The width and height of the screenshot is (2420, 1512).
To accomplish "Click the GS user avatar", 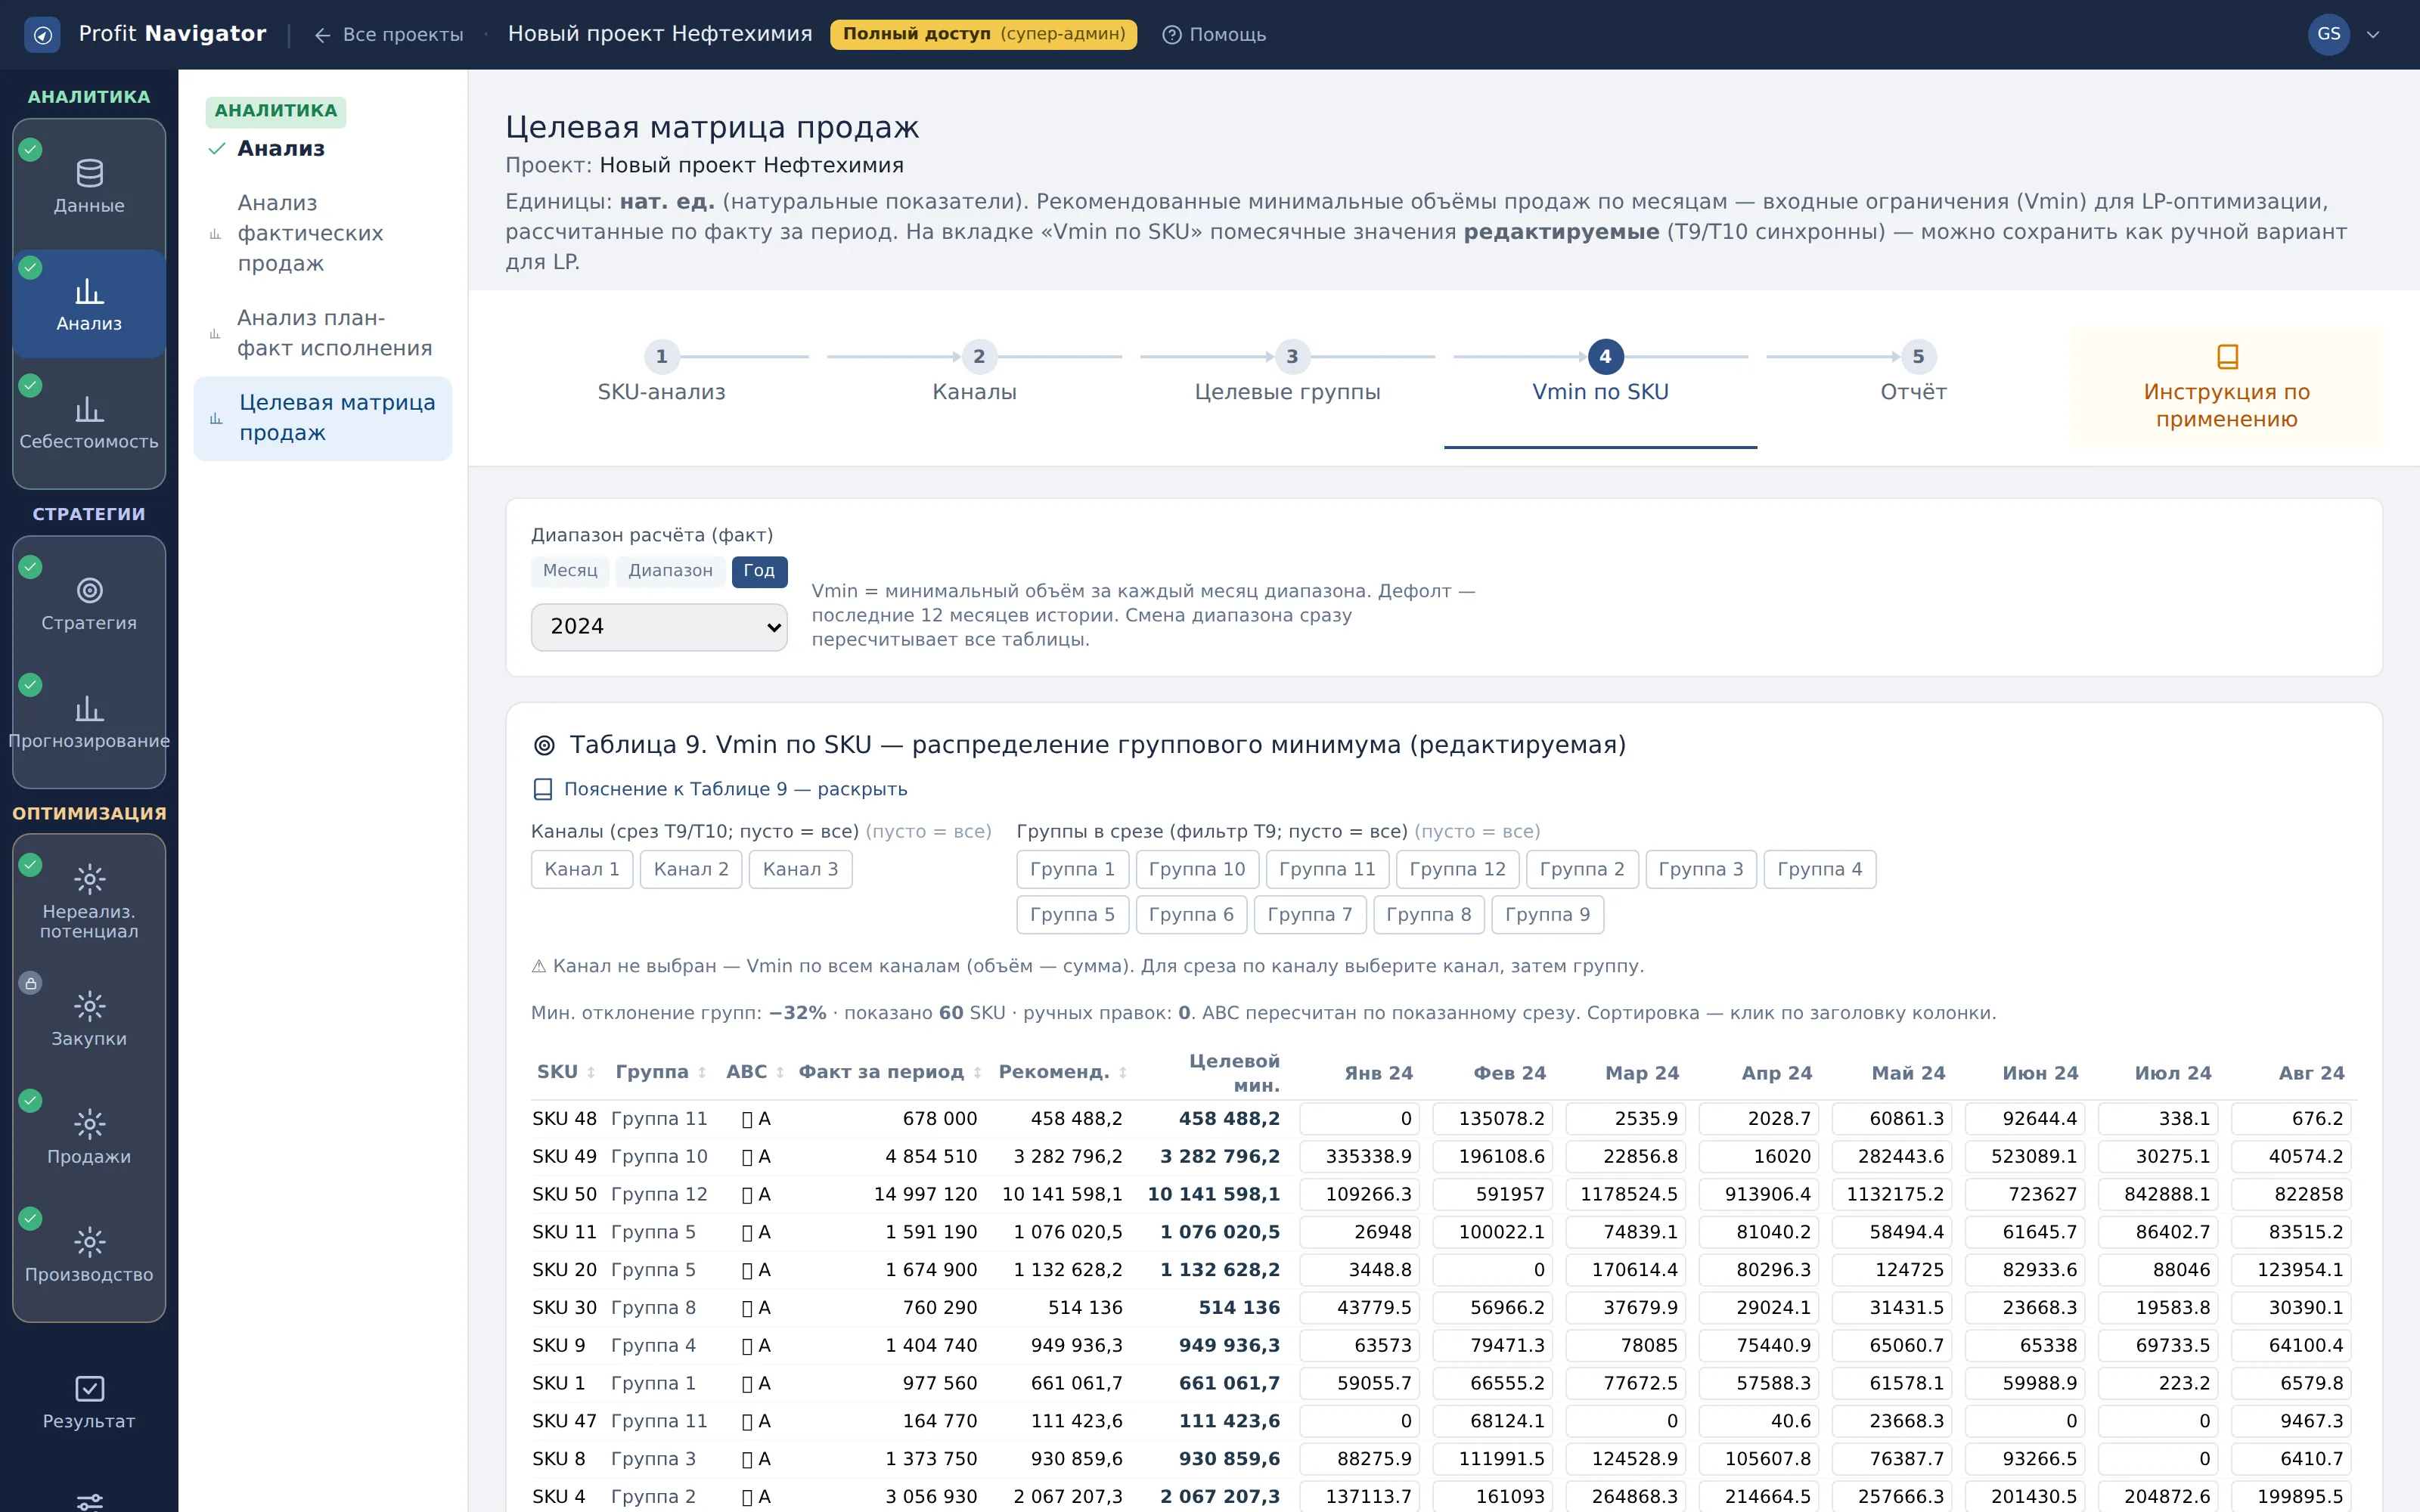I will pyautogui.click(x=2328, y=34).
